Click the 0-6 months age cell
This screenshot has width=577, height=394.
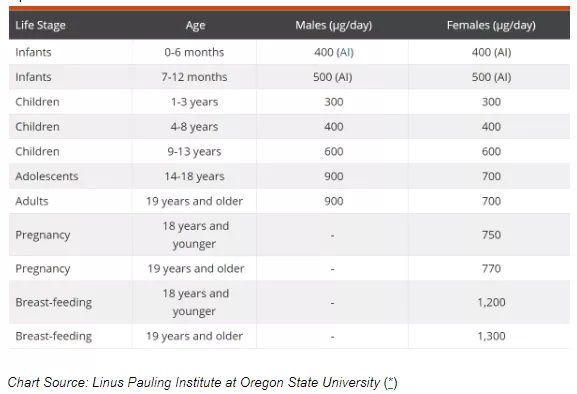pyautogui.click(x=194, y=52)
